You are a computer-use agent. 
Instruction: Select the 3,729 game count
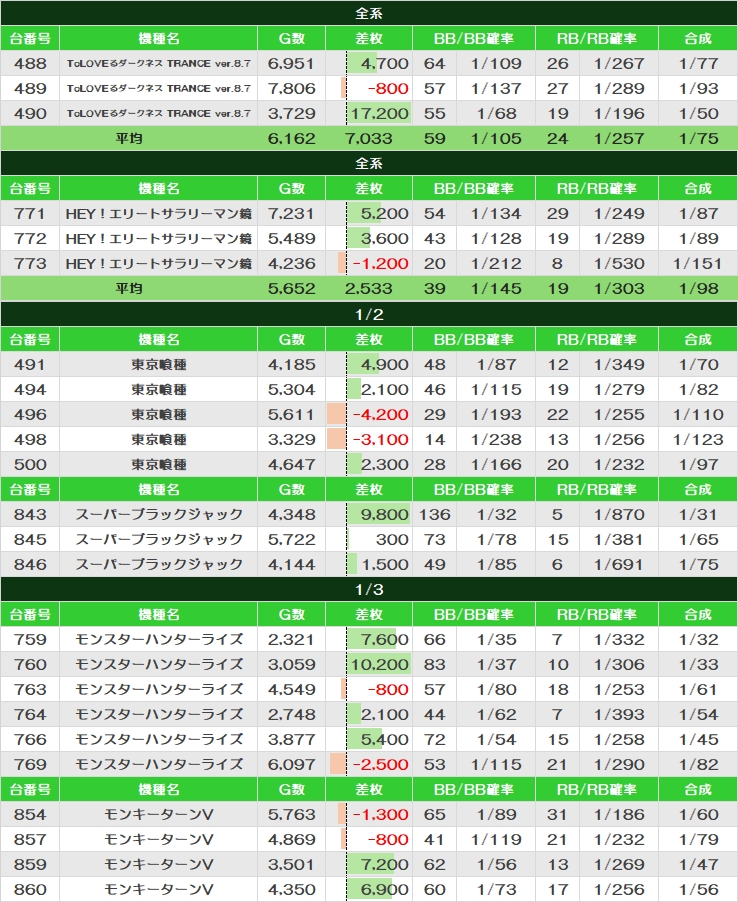click(291, 113)
